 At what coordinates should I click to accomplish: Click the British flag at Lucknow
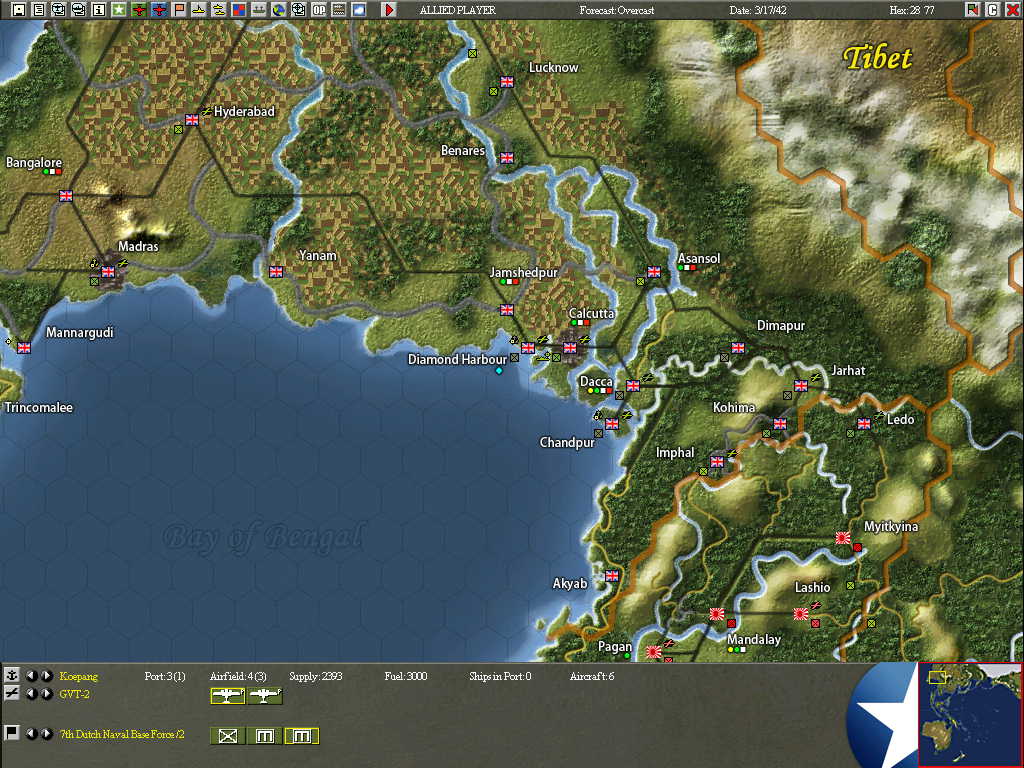click(507, 82)
